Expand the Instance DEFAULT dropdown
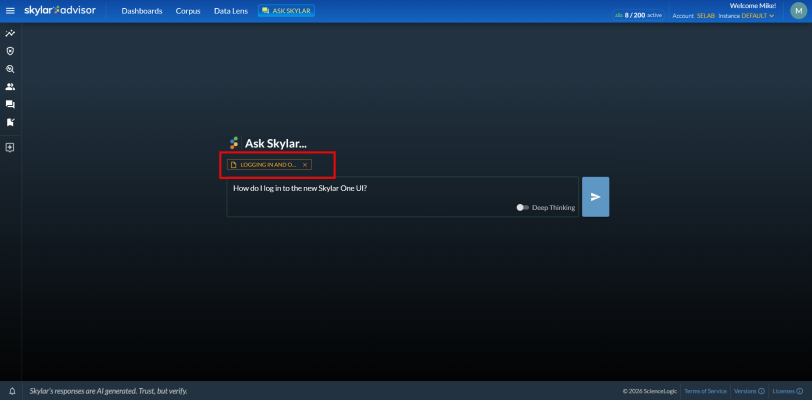 pyautogui.click(x=758, y=16)
